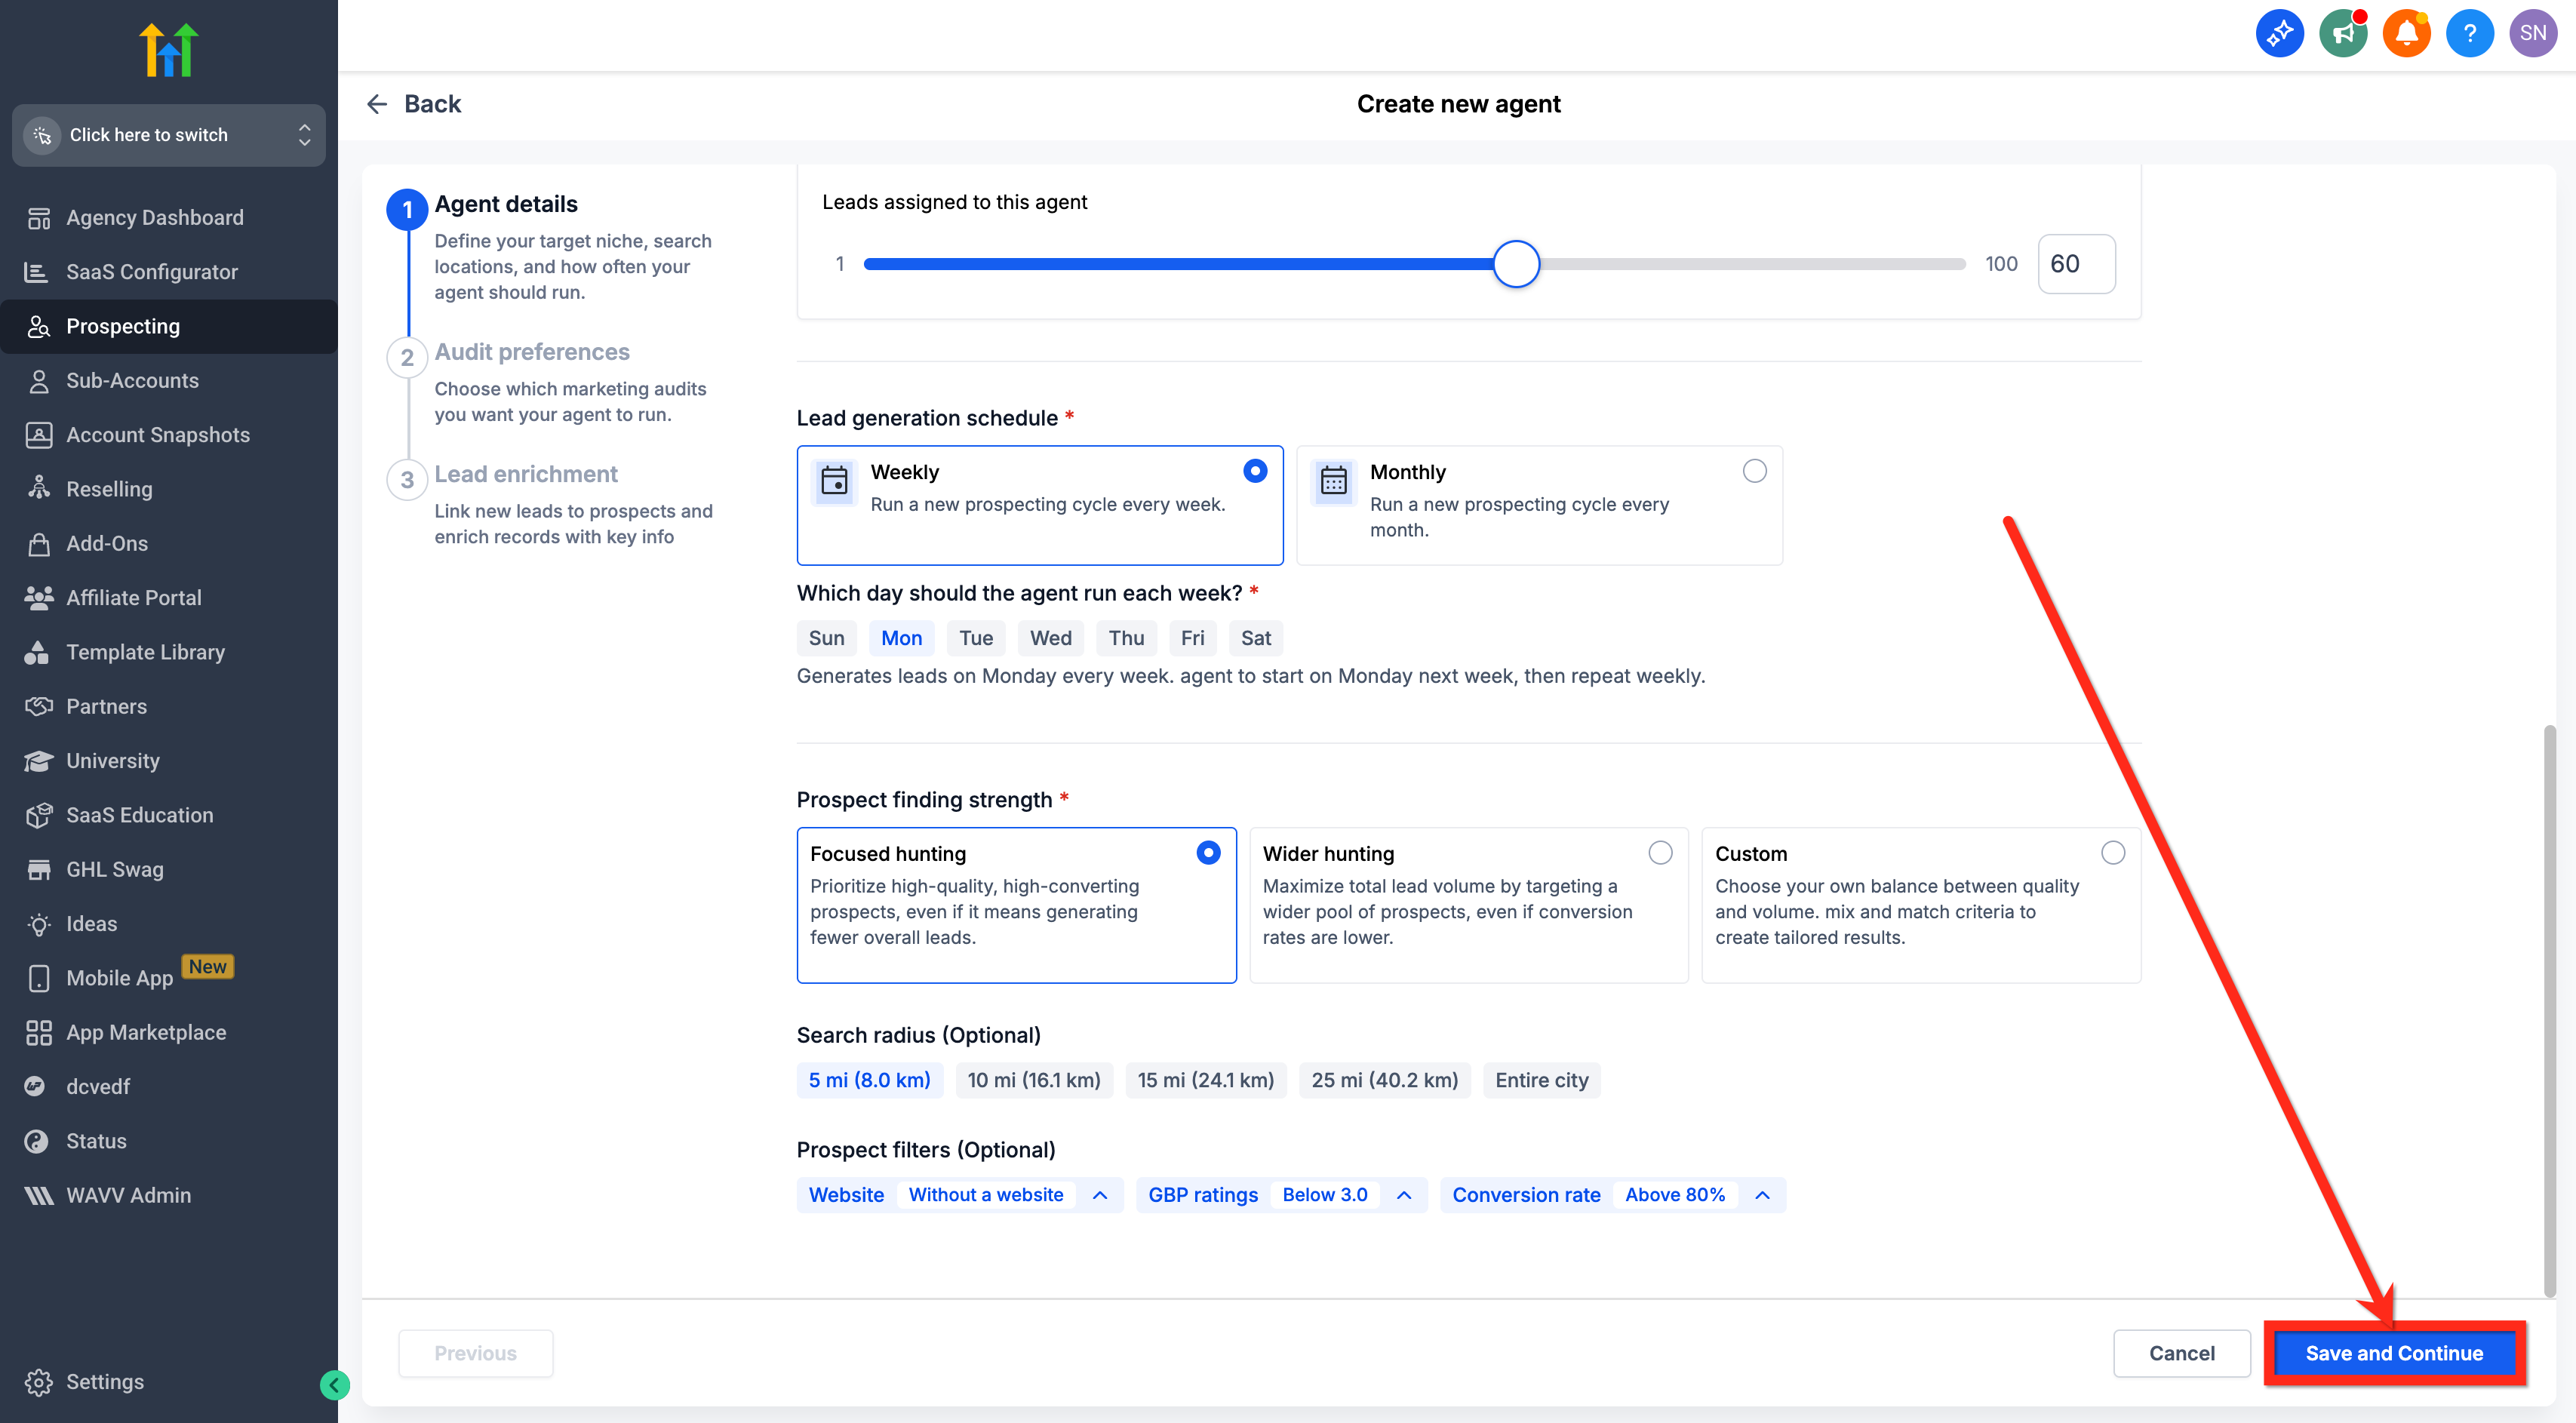Open the help question mark icon
The image size is (2576, 1423).
pyautogui.click(x=2469, y=33)
